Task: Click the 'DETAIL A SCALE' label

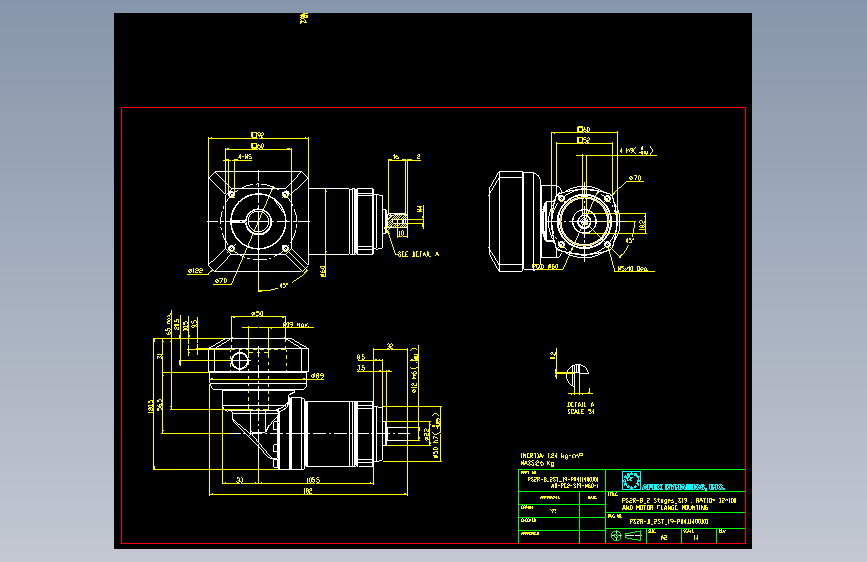Action: click(x=581, y=408)
